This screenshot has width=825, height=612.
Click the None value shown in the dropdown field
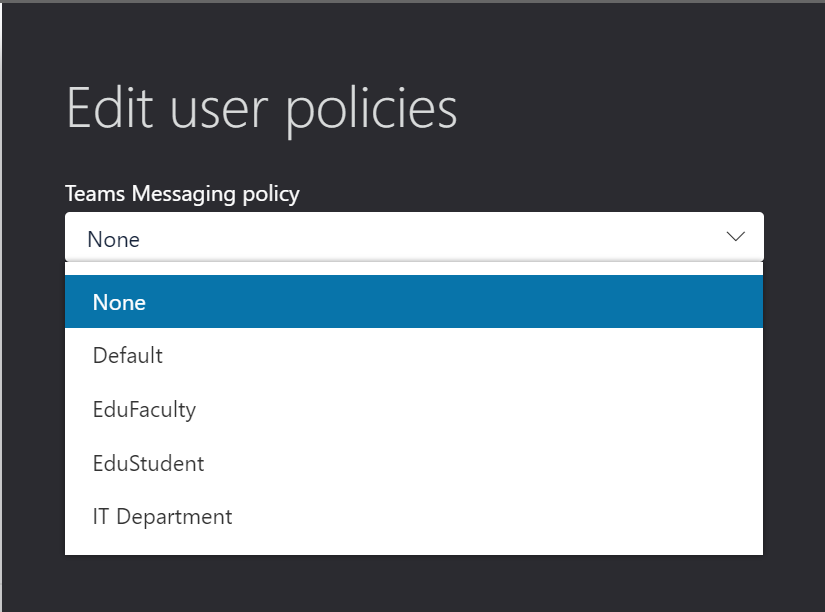(114, 239)
